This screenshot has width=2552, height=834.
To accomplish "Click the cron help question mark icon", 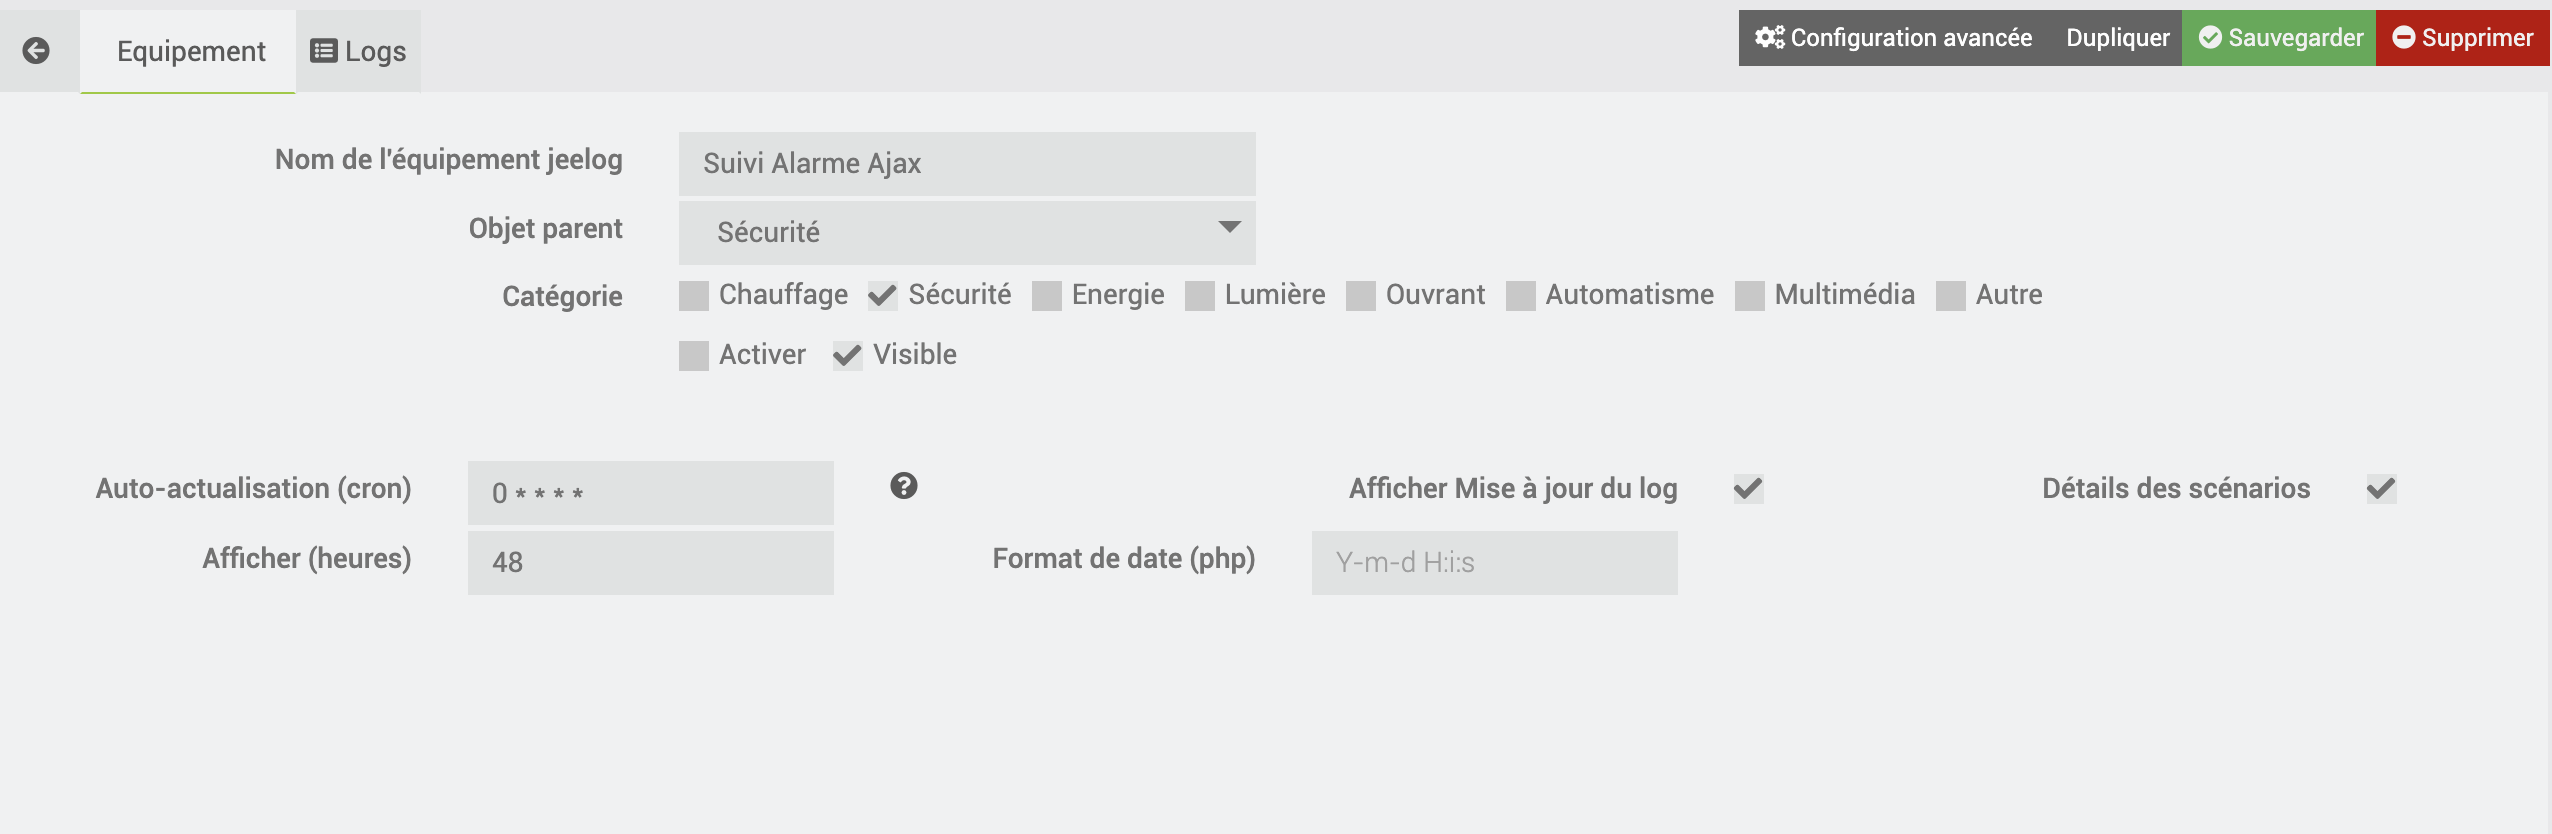I will tap(903, 486).
